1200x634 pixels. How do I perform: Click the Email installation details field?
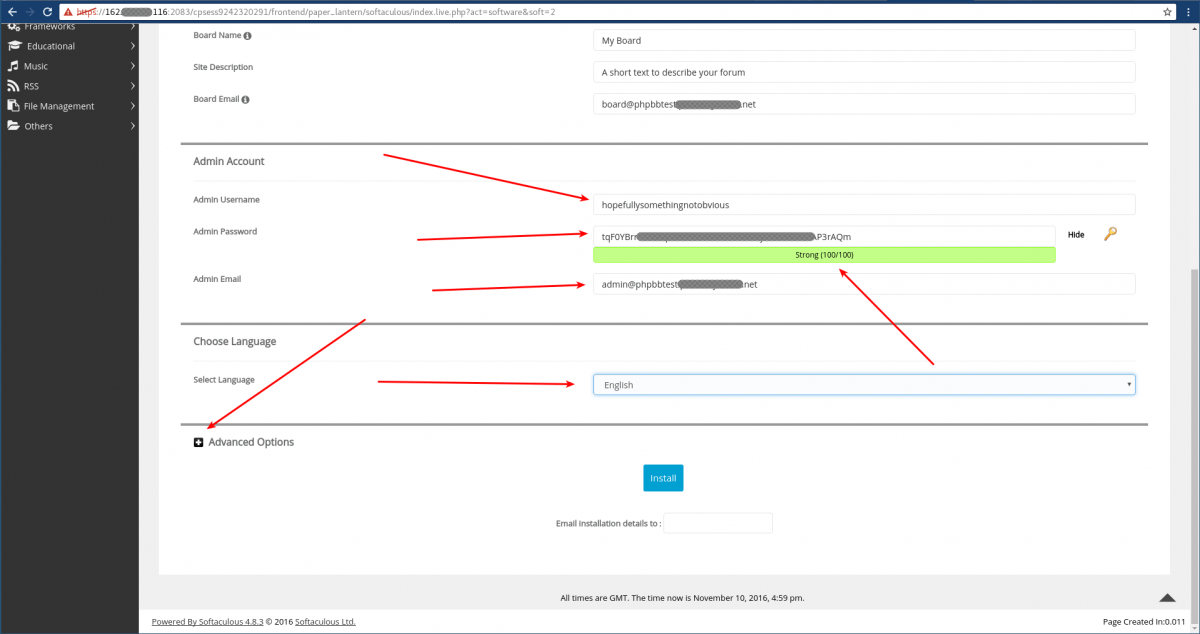point(718,523)
